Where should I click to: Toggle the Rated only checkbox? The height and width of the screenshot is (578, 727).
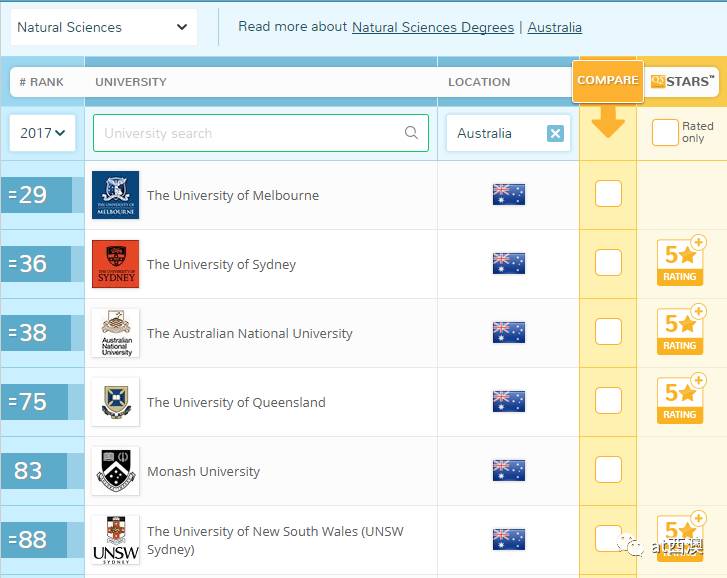click(x=665, y=132)
